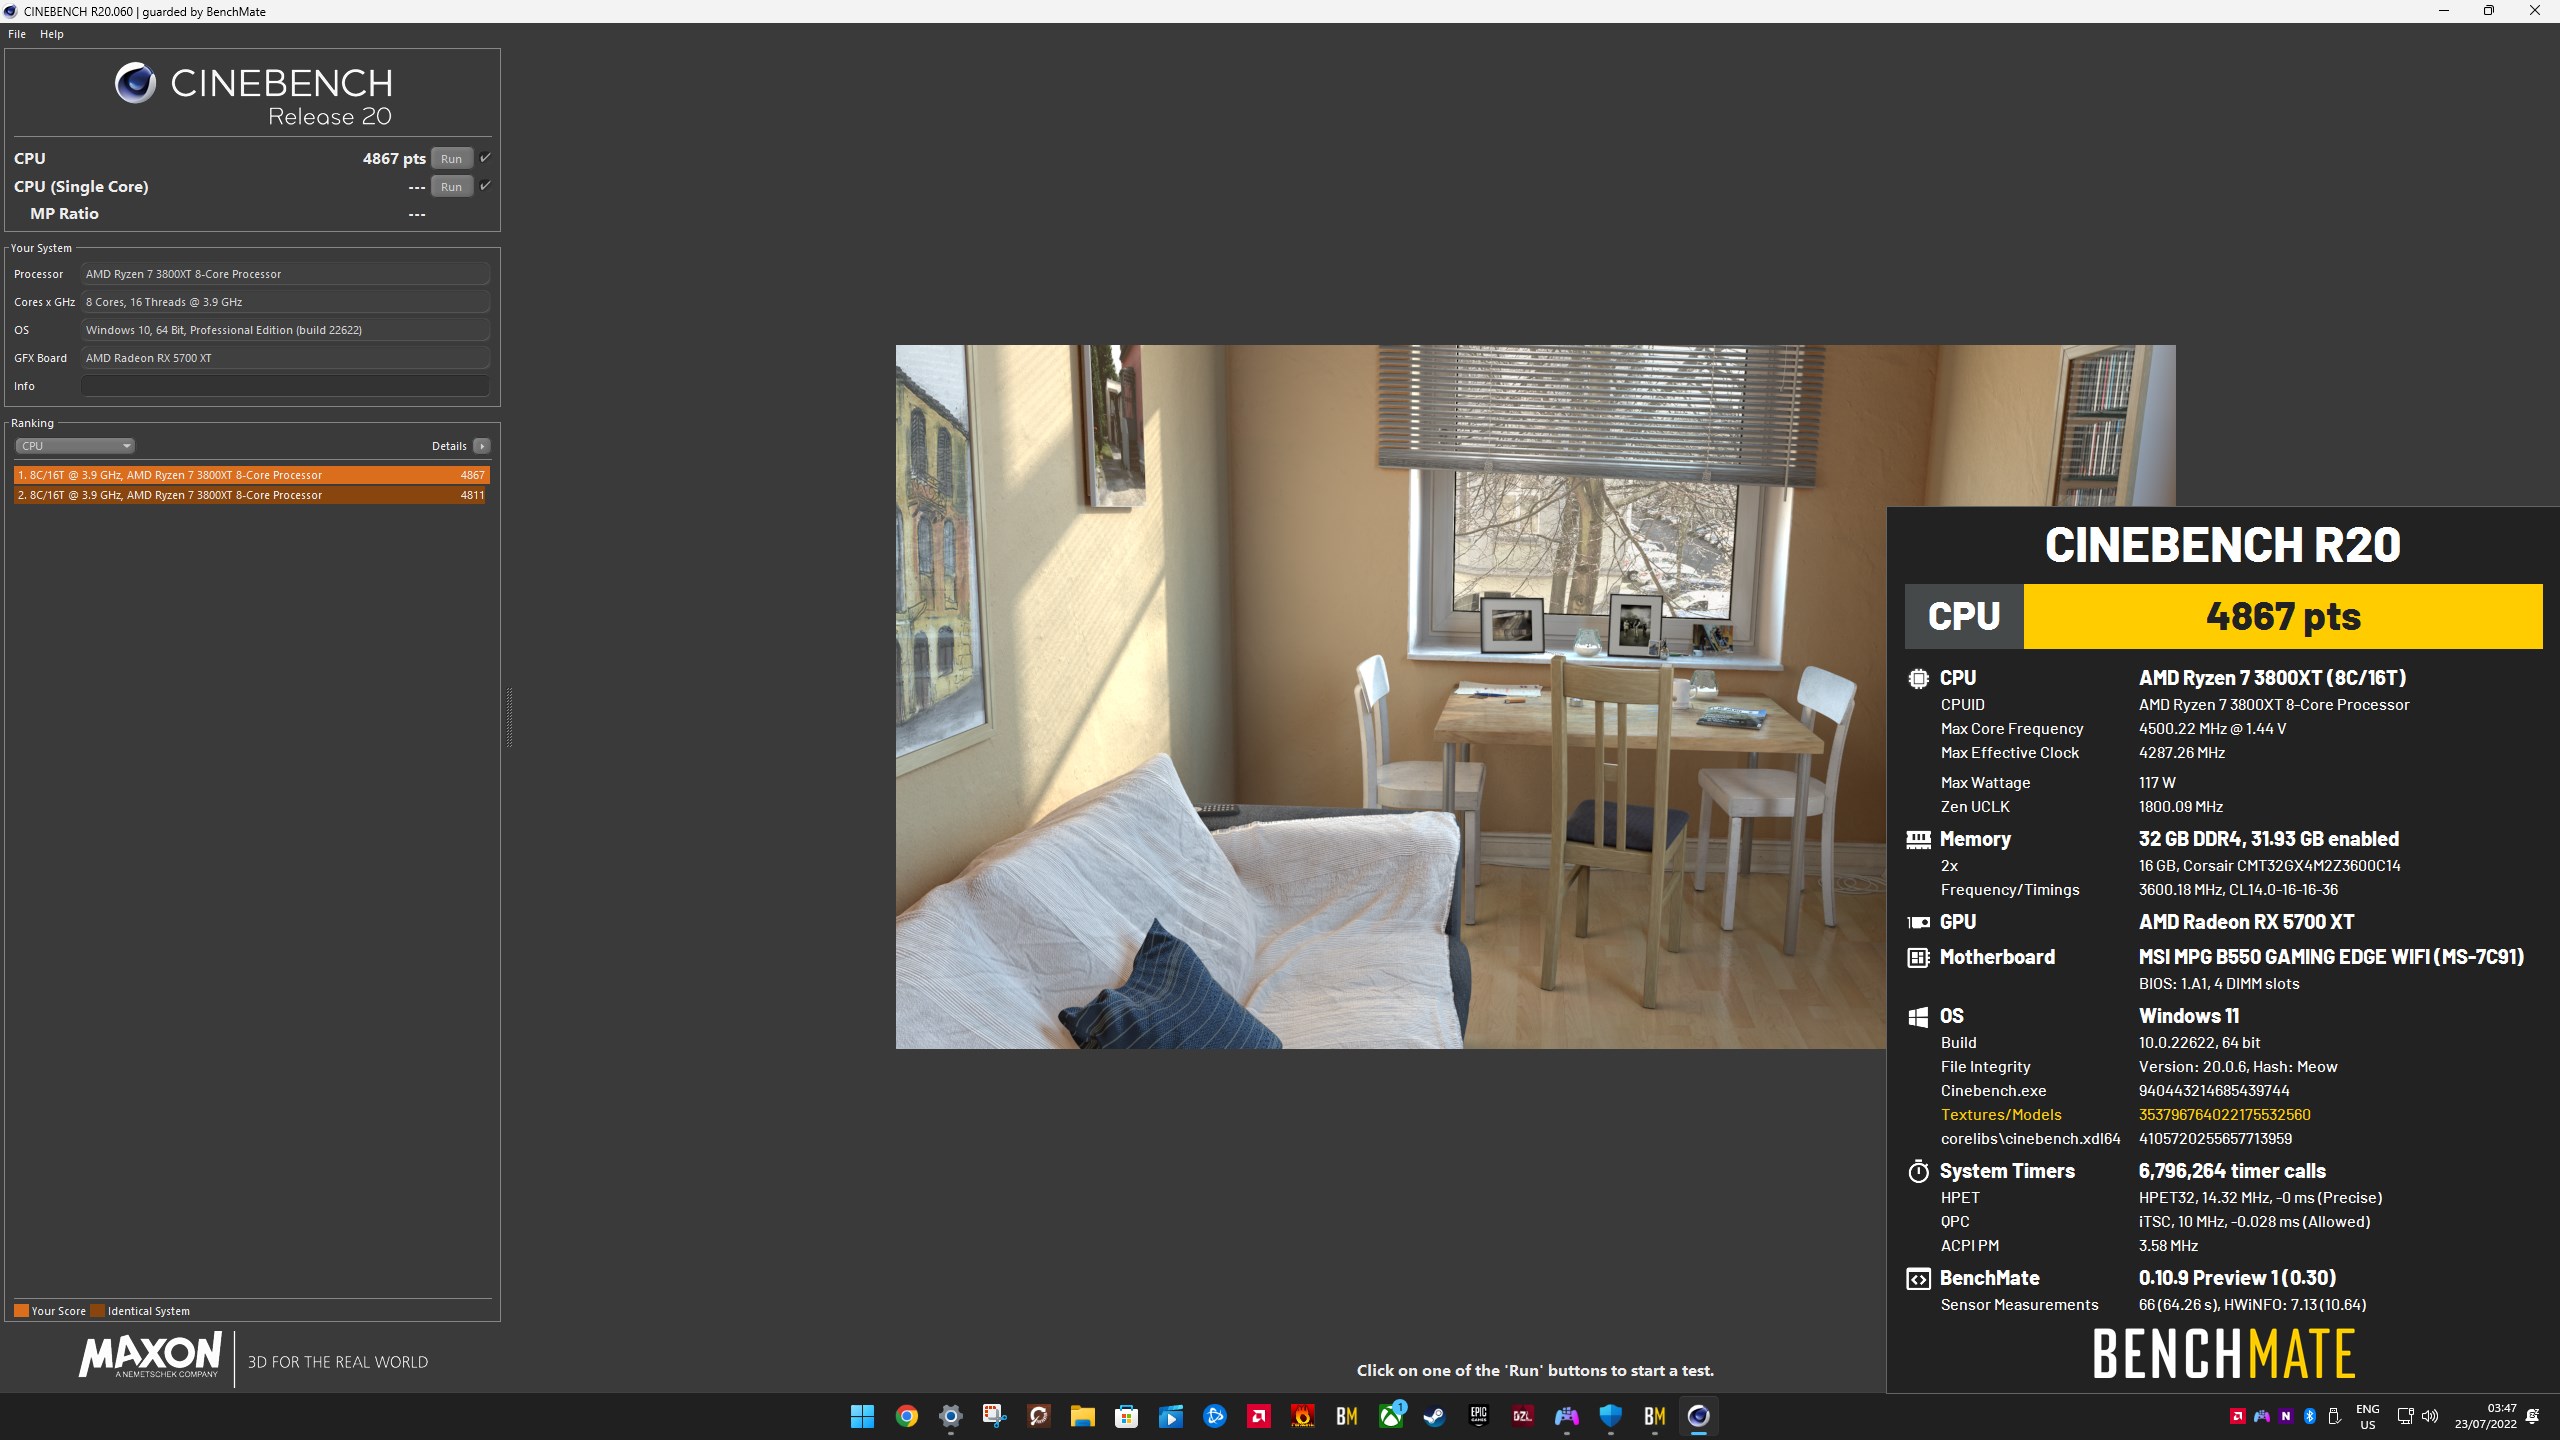
Task: Open Windows Security shield in taskbar
Action: (x=1610, y=1416)
